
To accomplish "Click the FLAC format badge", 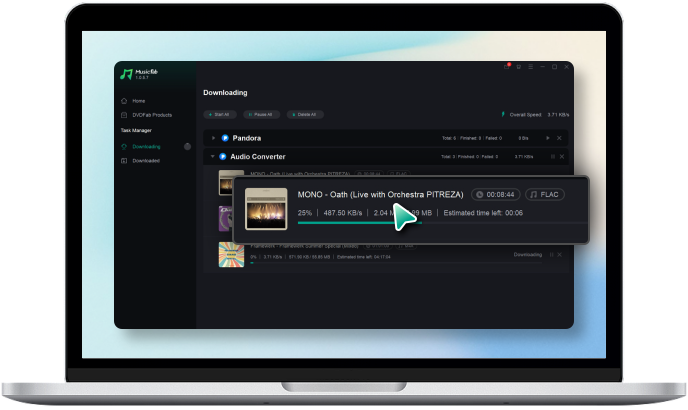I will [545, 194].
